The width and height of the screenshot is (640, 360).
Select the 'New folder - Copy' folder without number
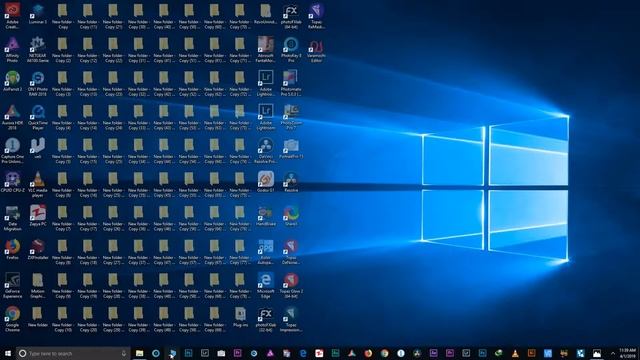click(x=63, y=16)
